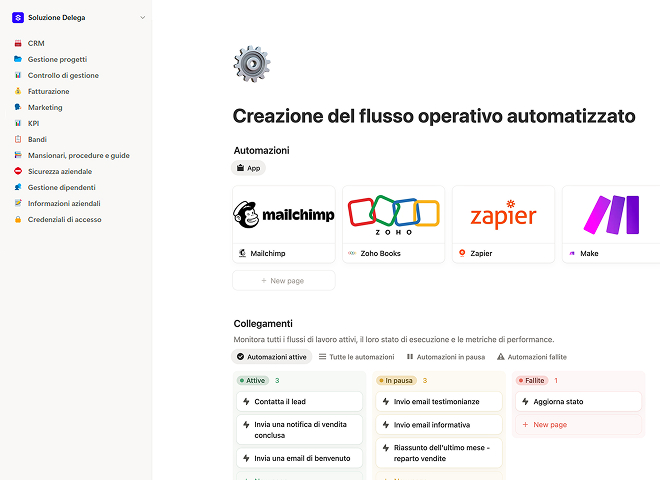This screenshot has width=660, height=480.
Task: Open the Contatta il lead card
Action: (299, 402)
